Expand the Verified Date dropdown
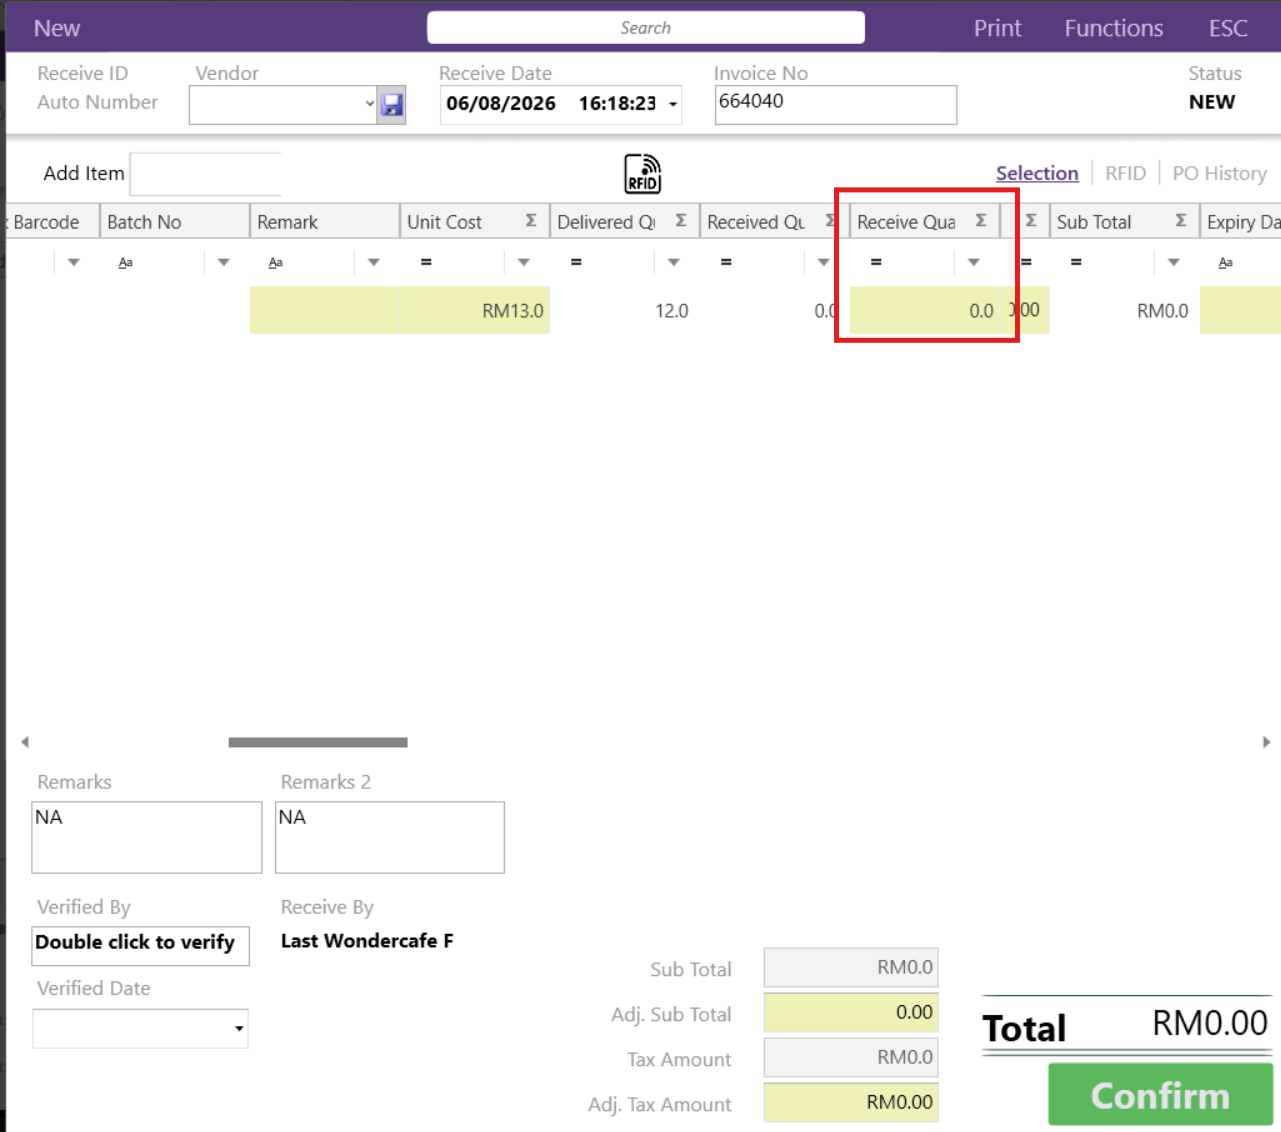1281x1132 pixels. tap(239, 1029)
